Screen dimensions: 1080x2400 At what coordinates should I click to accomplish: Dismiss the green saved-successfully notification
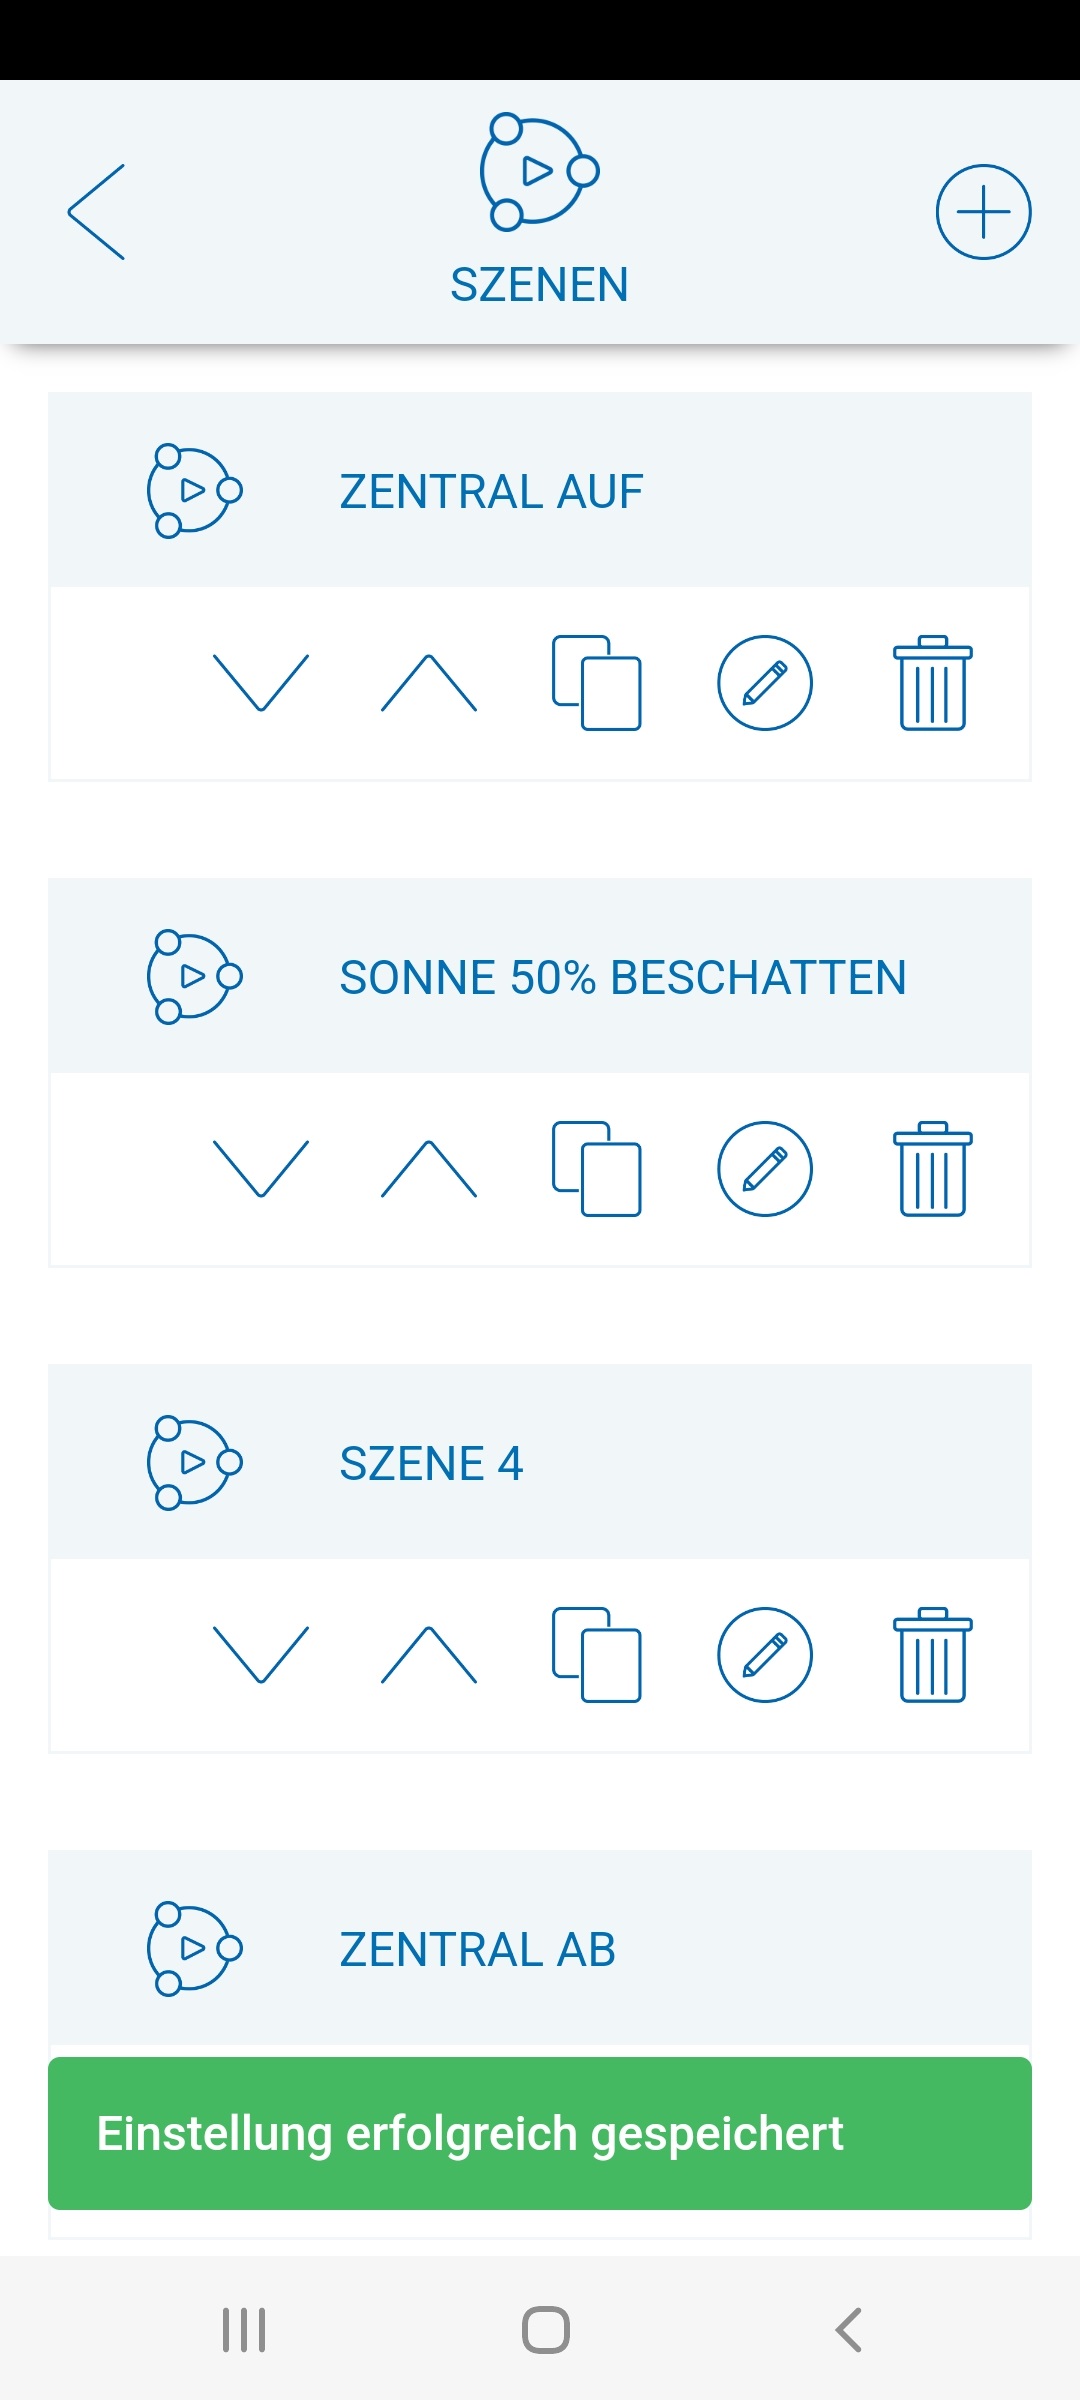540,2133
